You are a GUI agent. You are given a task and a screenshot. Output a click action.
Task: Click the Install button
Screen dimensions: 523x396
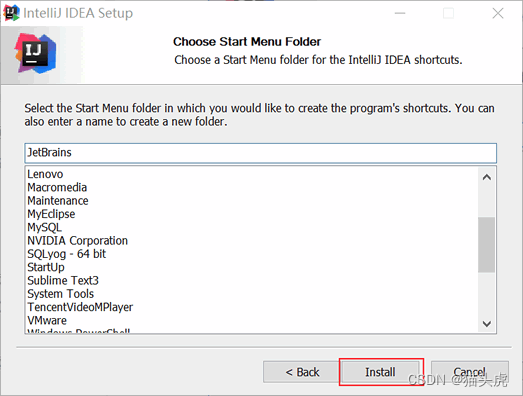380,372
